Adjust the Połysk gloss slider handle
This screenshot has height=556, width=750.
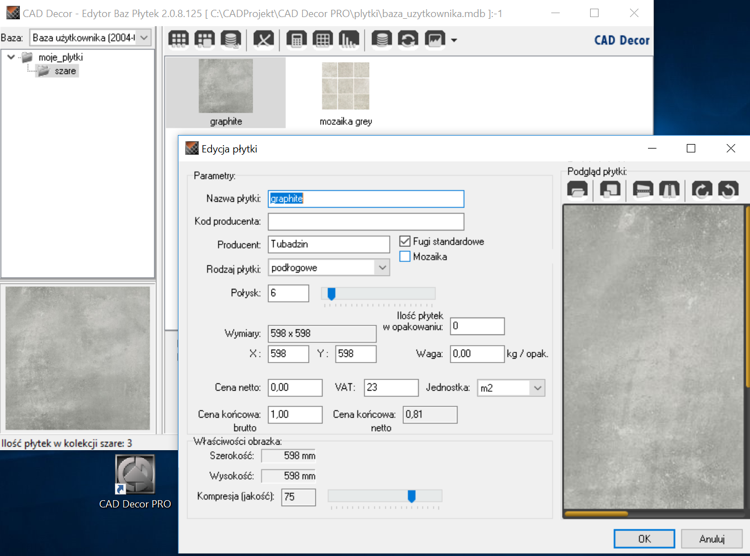pos(331,293)
